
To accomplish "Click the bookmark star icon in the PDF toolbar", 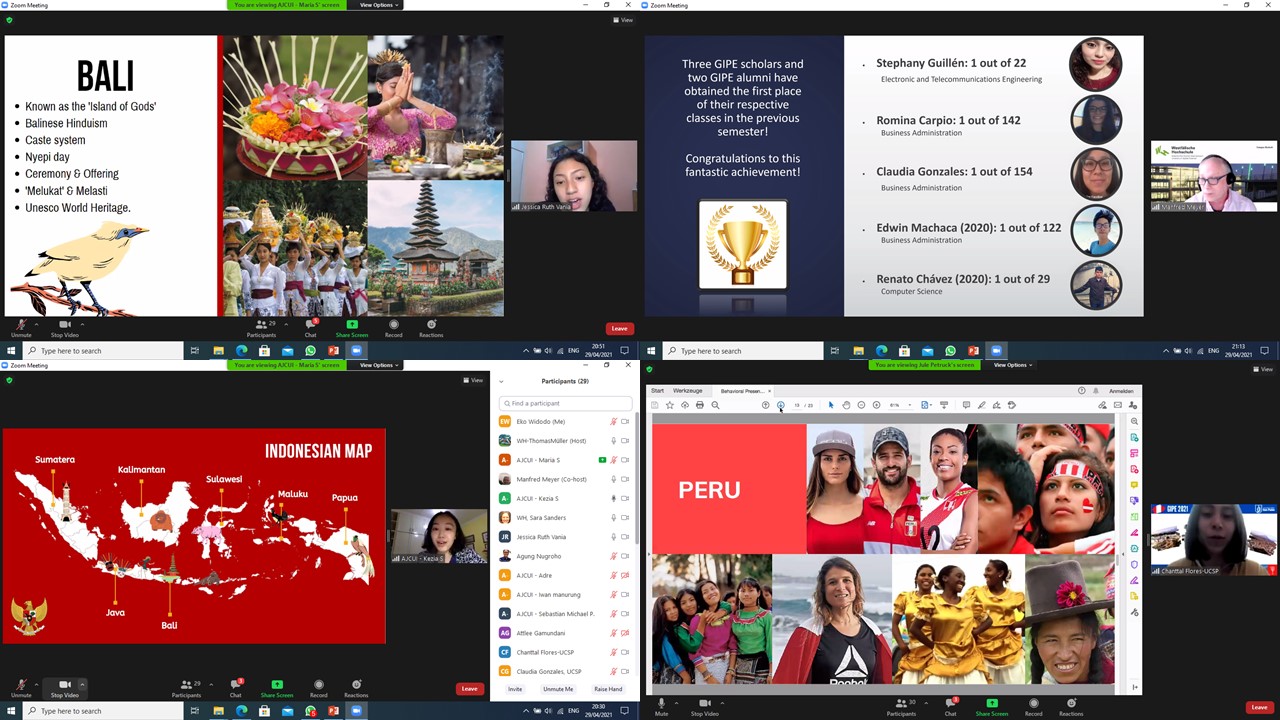I will click(x=670, y=405).
